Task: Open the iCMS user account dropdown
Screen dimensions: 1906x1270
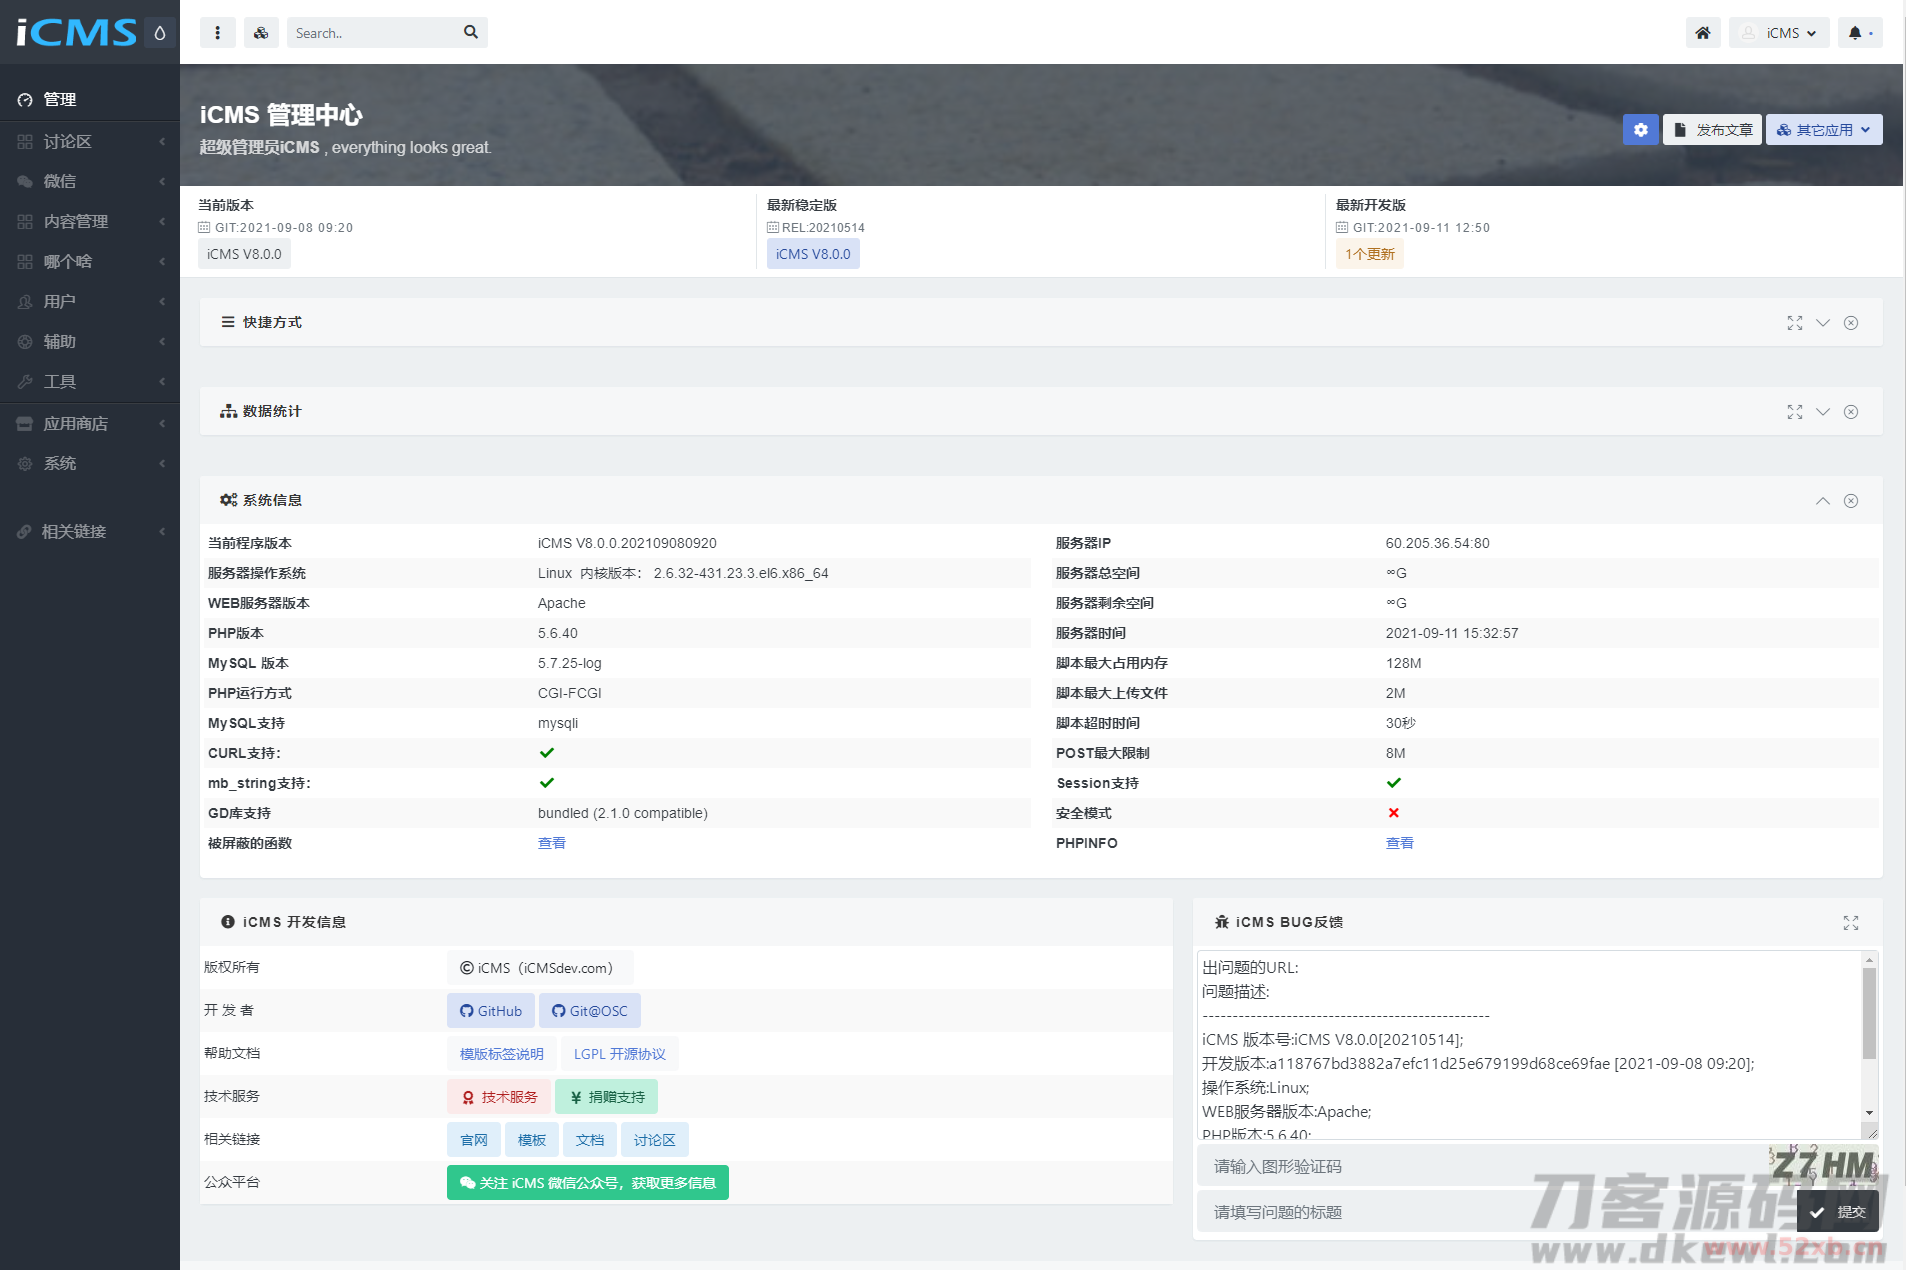Action: click(1780, 33)
